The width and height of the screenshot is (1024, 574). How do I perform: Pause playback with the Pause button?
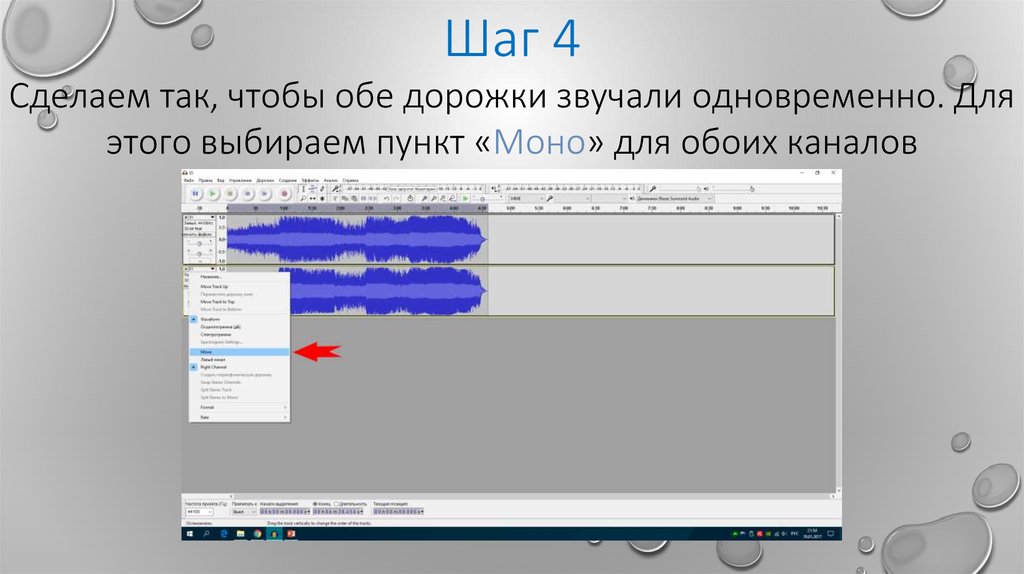[x=195, y=193]
